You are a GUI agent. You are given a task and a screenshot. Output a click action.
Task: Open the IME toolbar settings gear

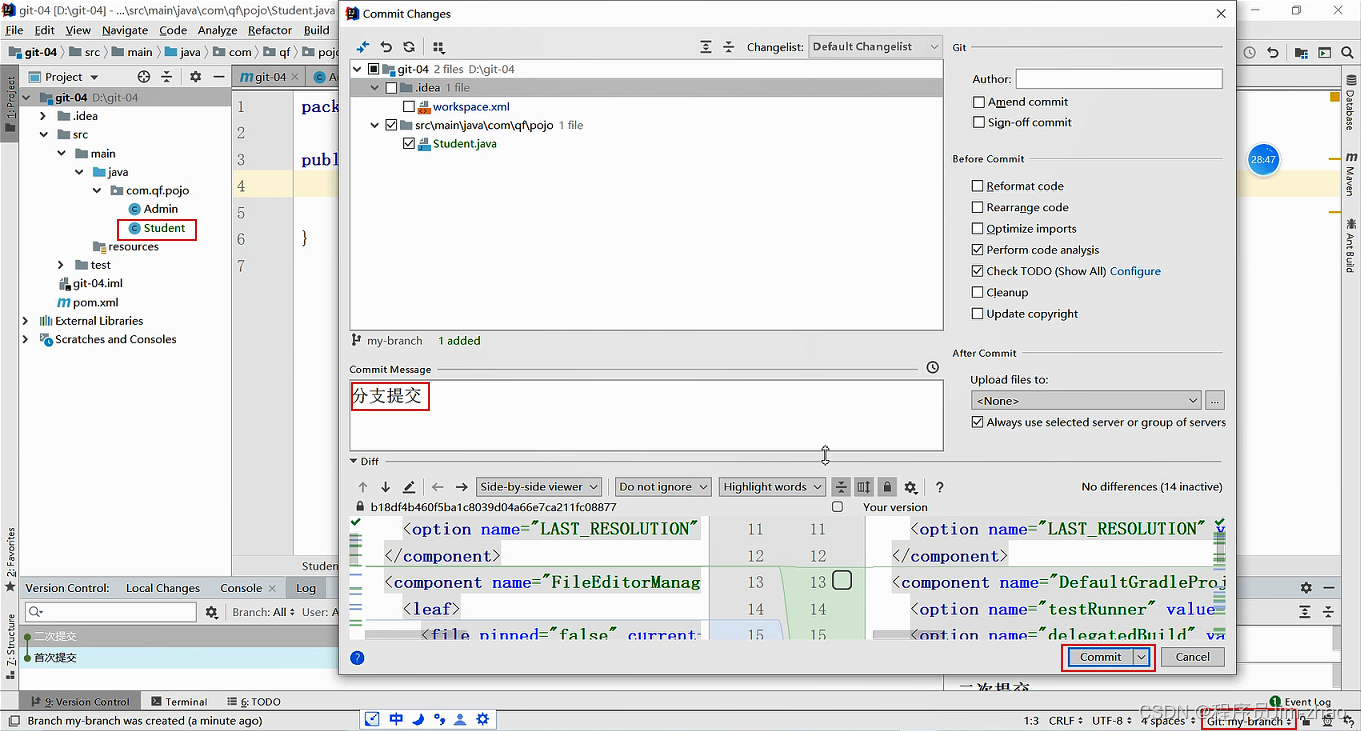483,719
